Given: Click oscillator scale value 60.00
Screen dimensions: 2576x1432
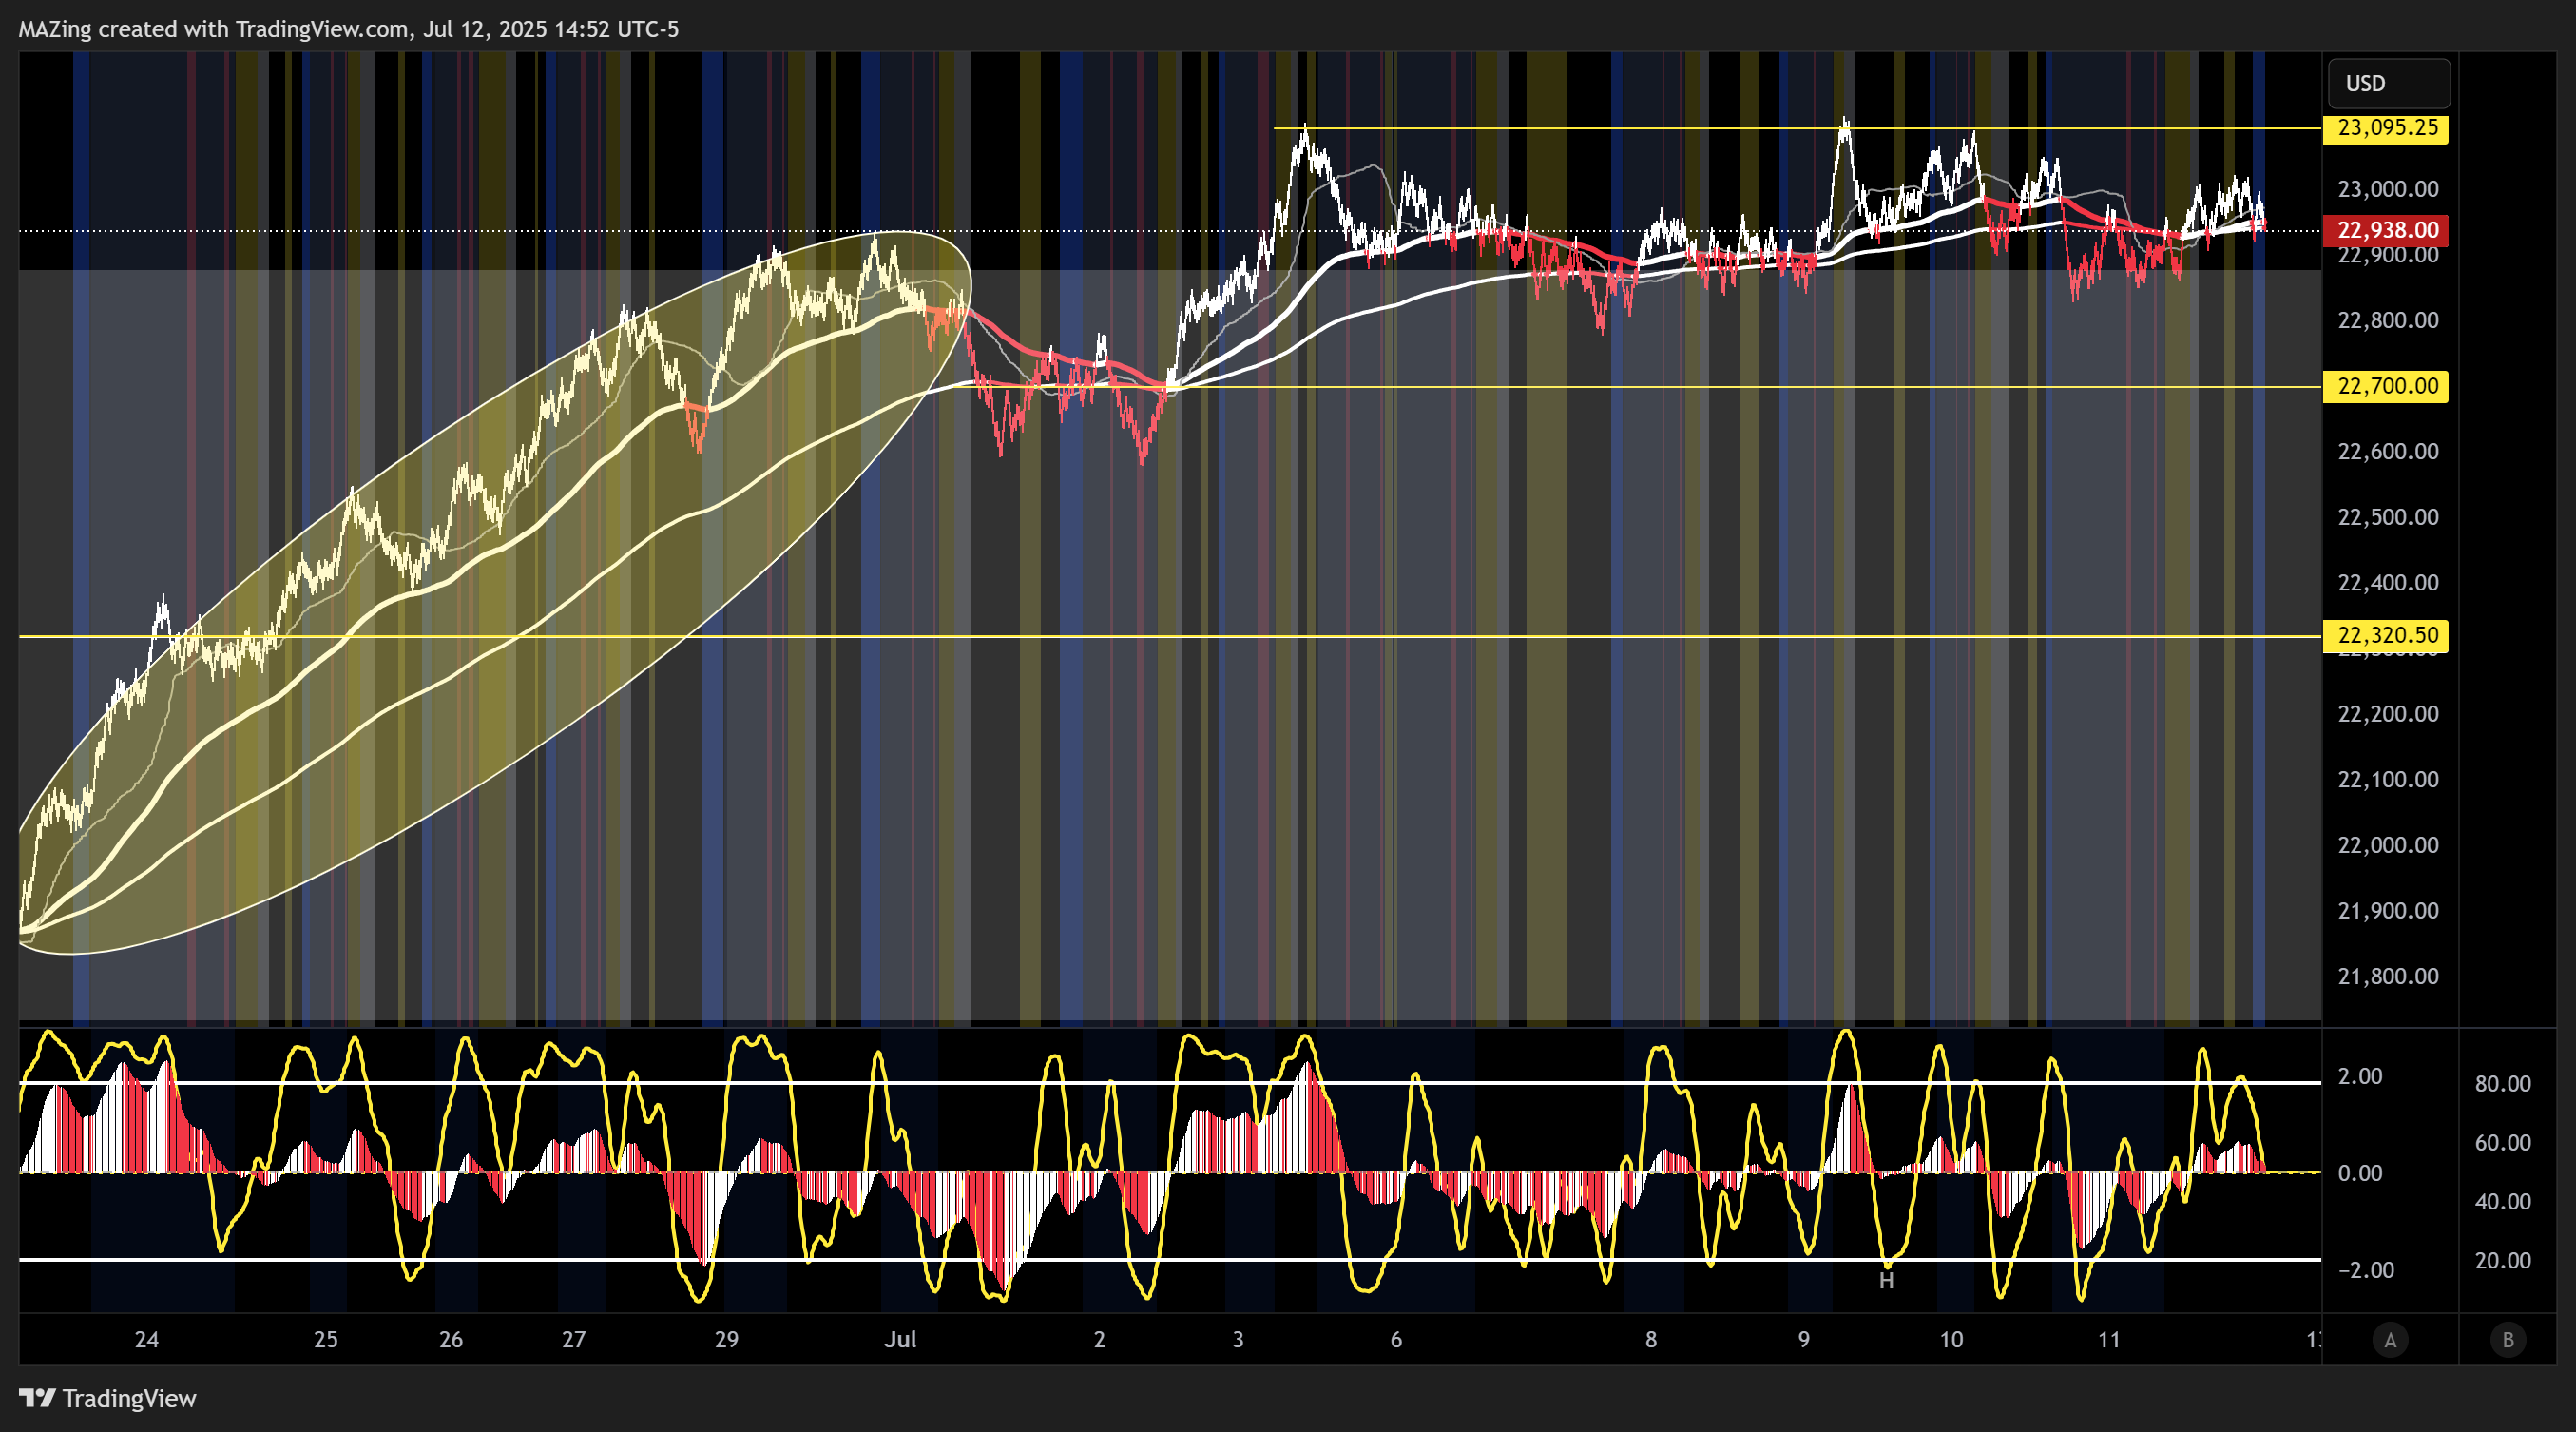Looking at the screenshot, I should (2502, 1143).
